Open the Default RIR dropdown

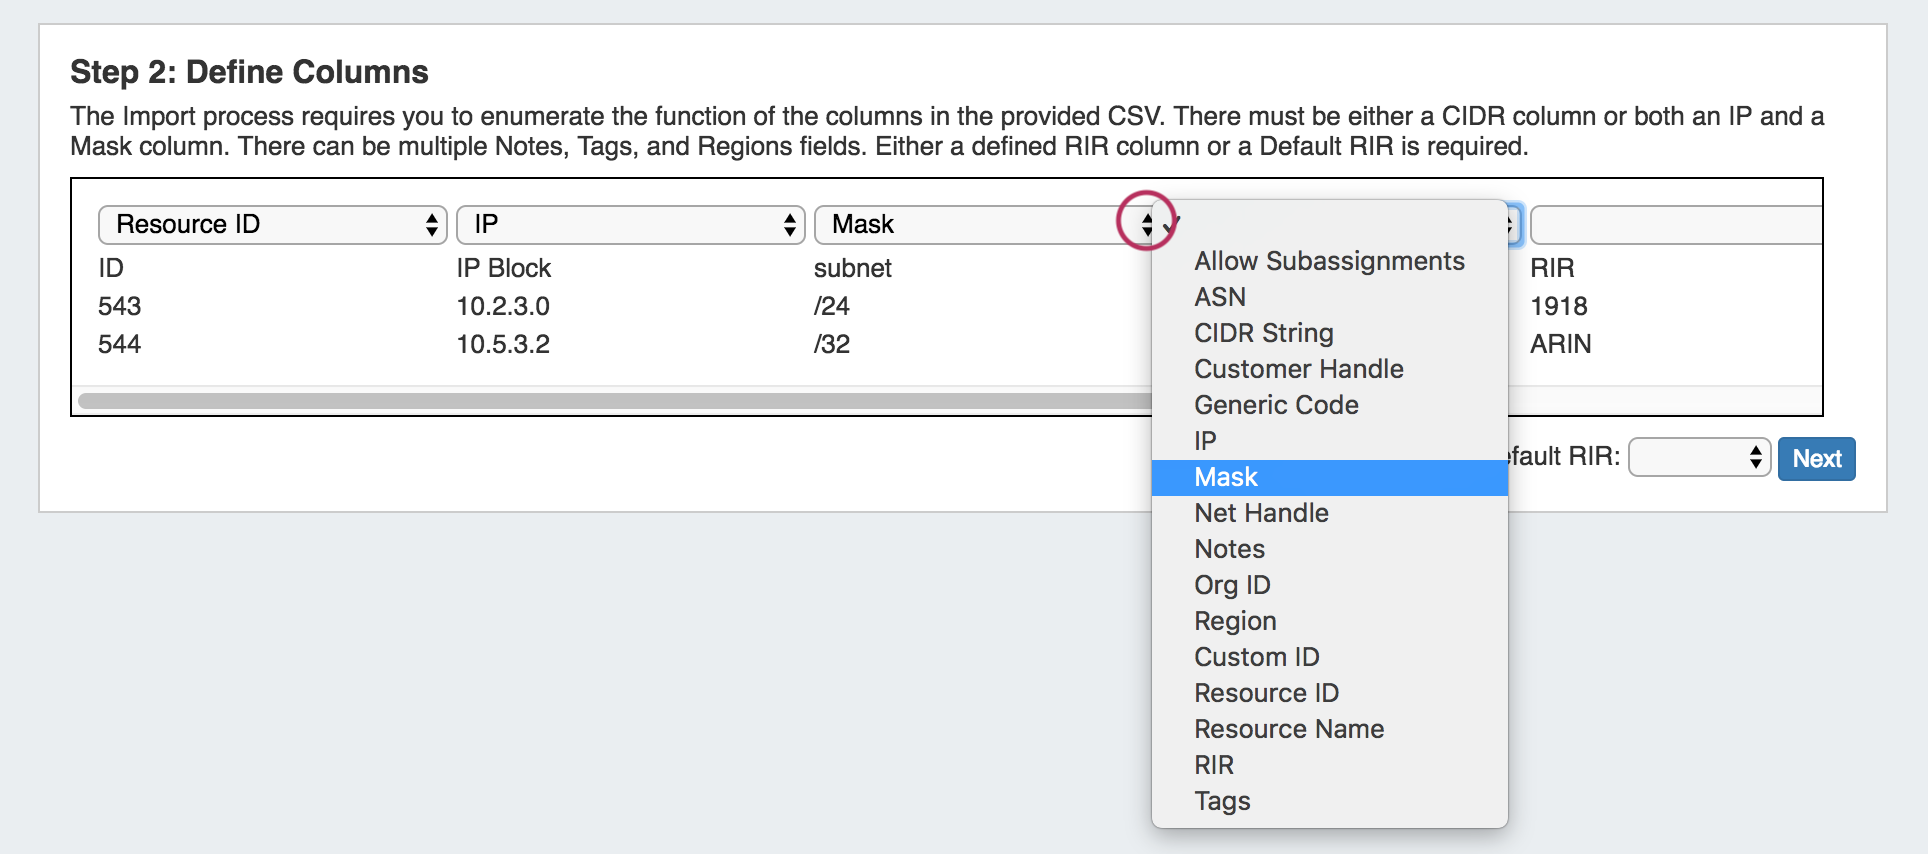click(x=1699, y=458)
